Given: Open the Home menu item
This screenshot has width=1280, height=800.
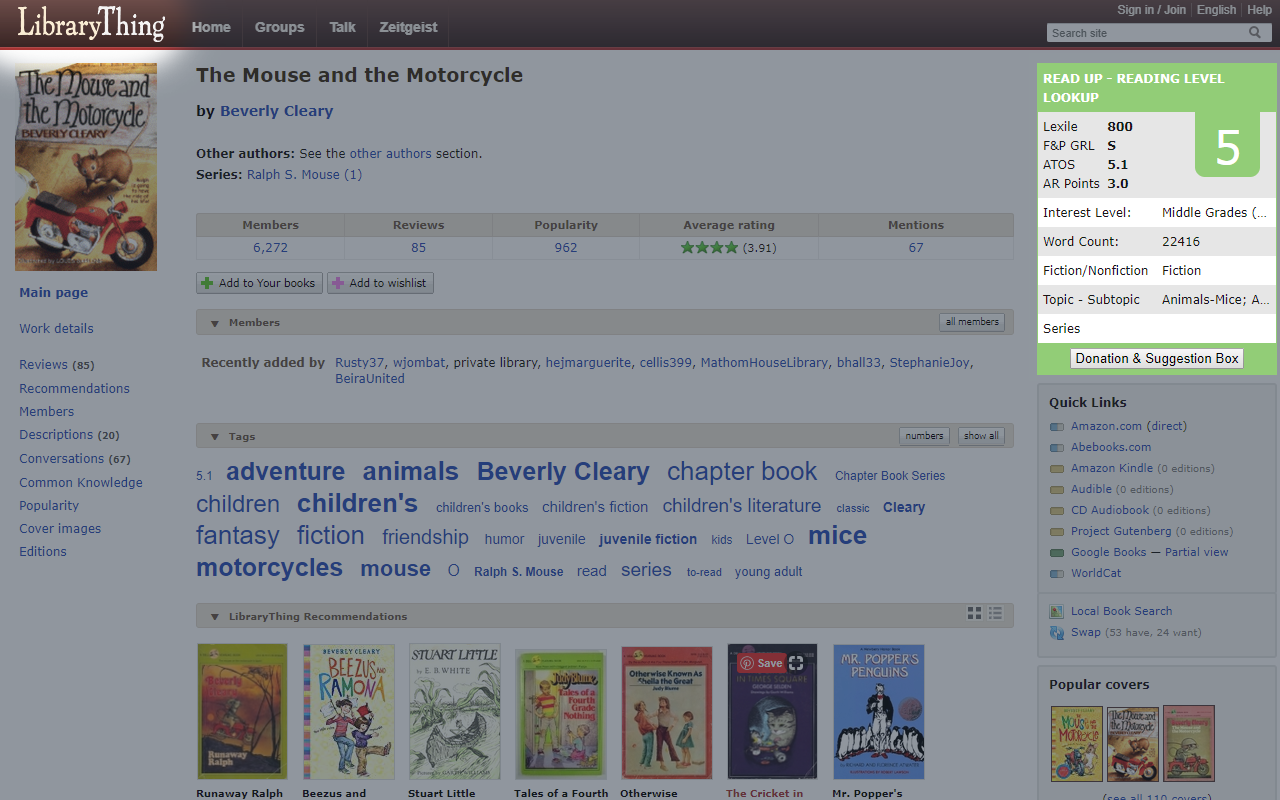Looking at the screenshot, I should click(x=211, y=27).
